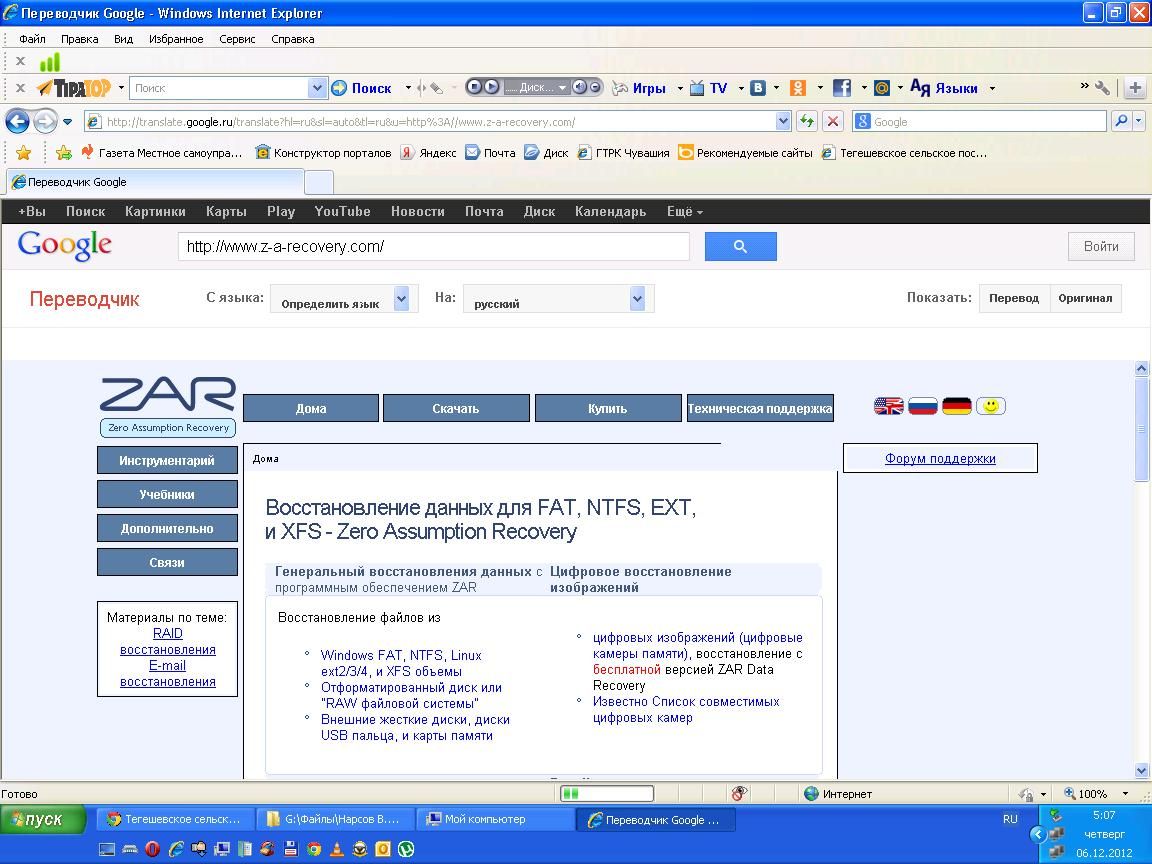Open the Favorites star icon
The width and height of the screenshot is (1152, 864).
[x=24, y=153]
